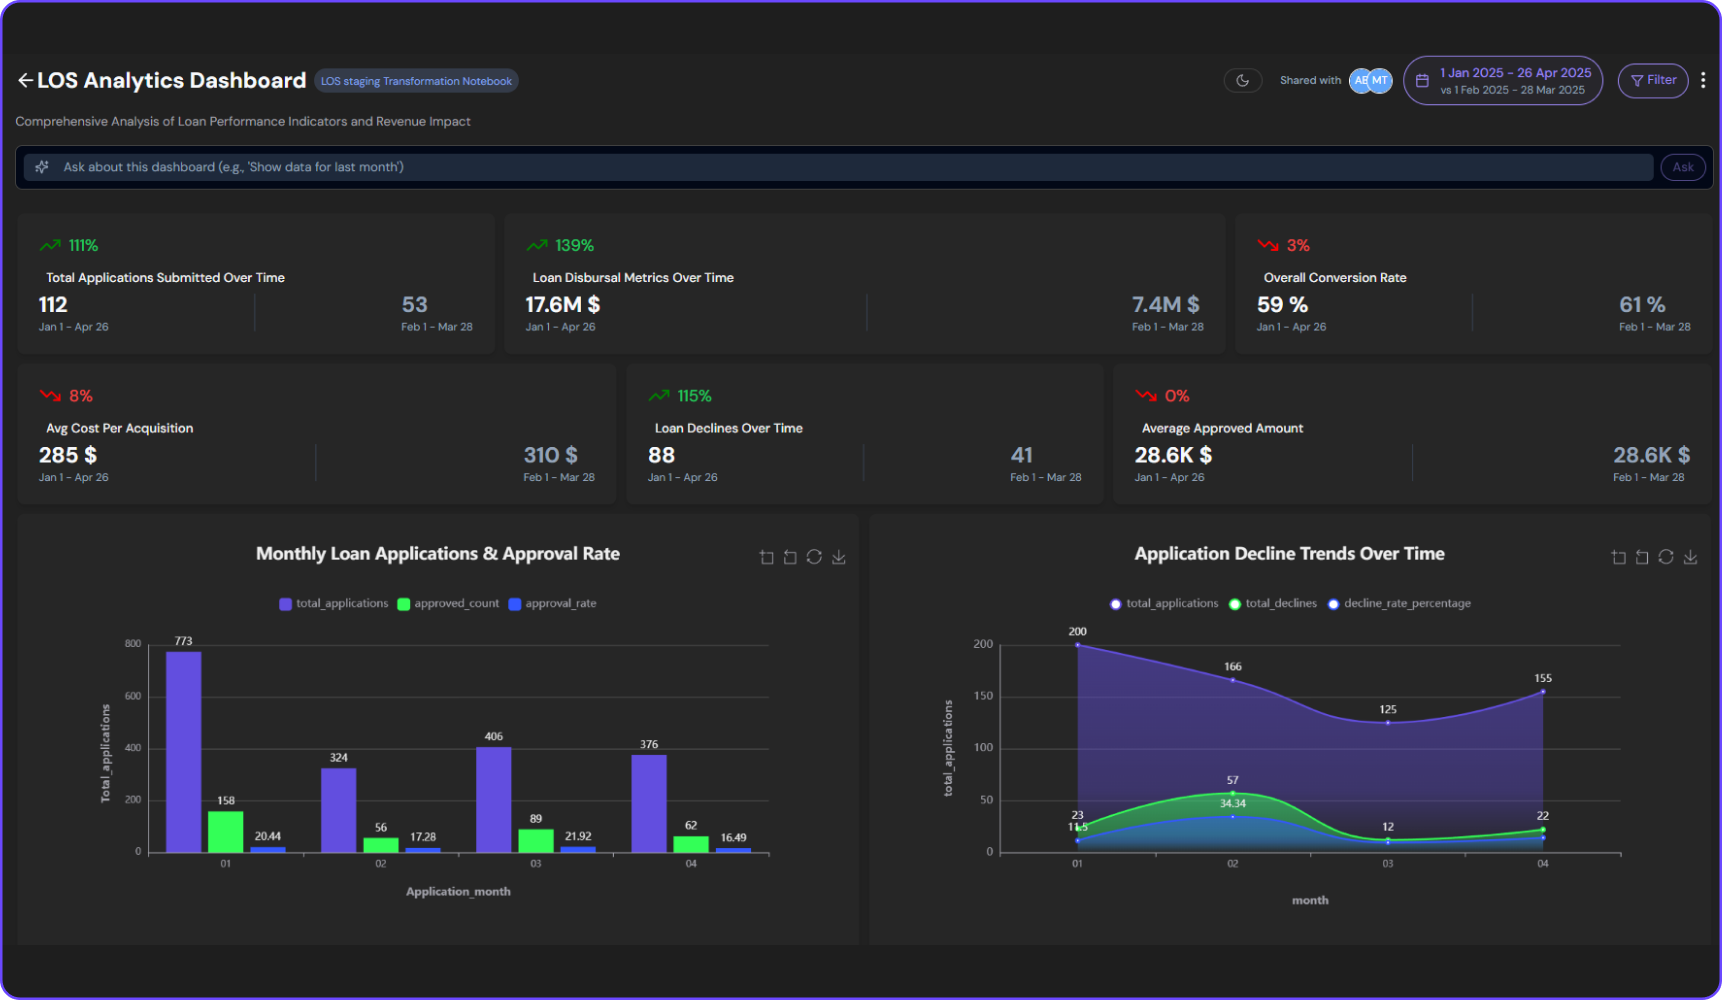Click the MT shared user avatar

point(1381,81)
